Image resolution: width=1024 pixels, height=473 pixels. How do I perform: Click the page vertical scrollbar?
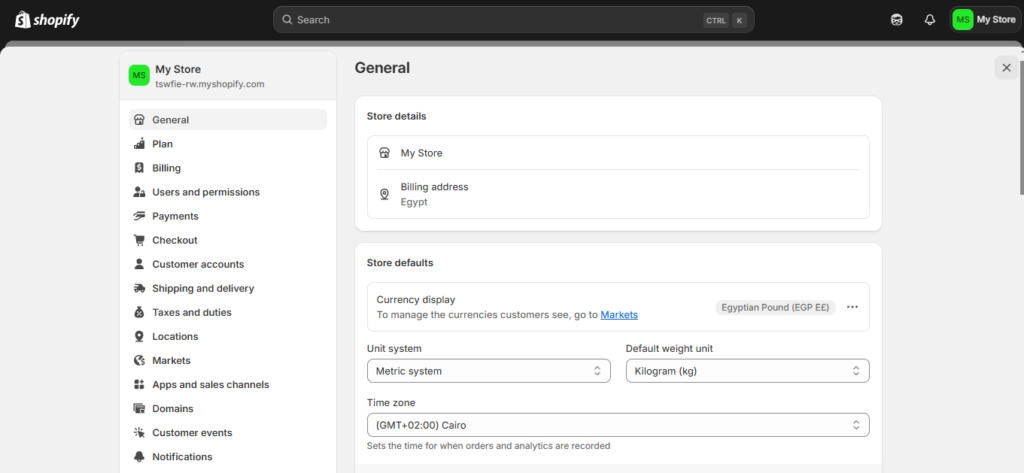pos(1021,128)
